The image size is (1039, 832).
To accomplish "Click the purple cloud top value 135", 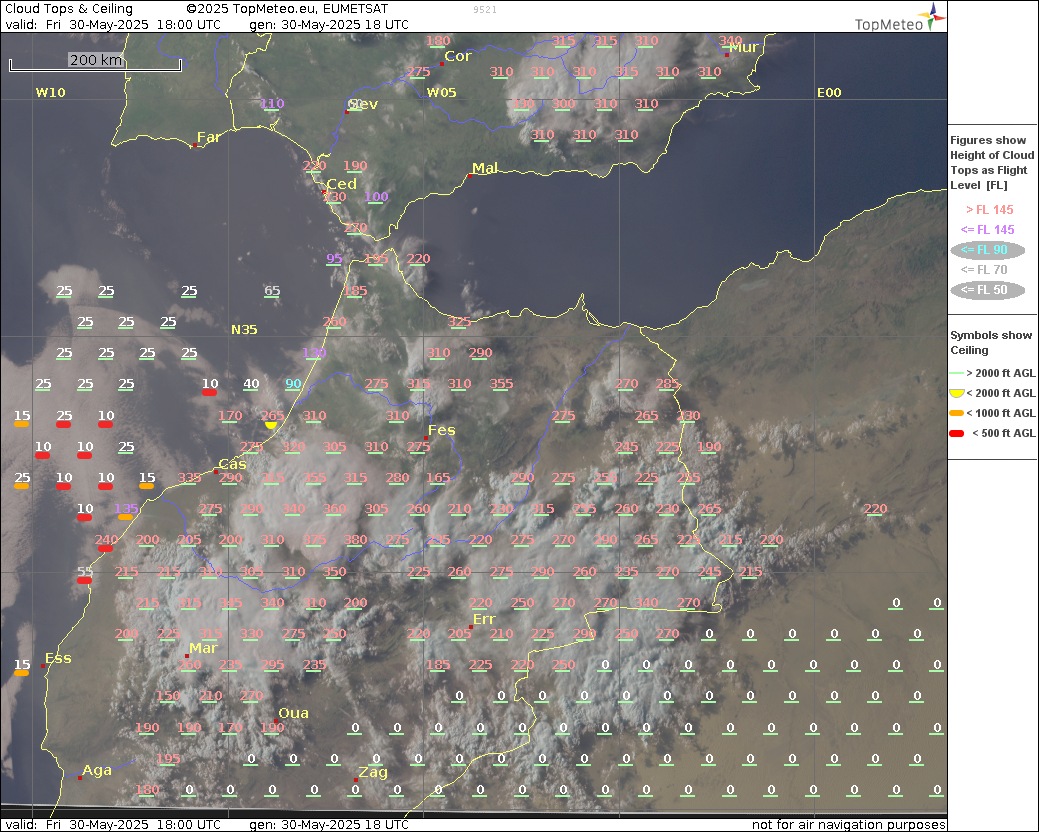I will (126, 509).
